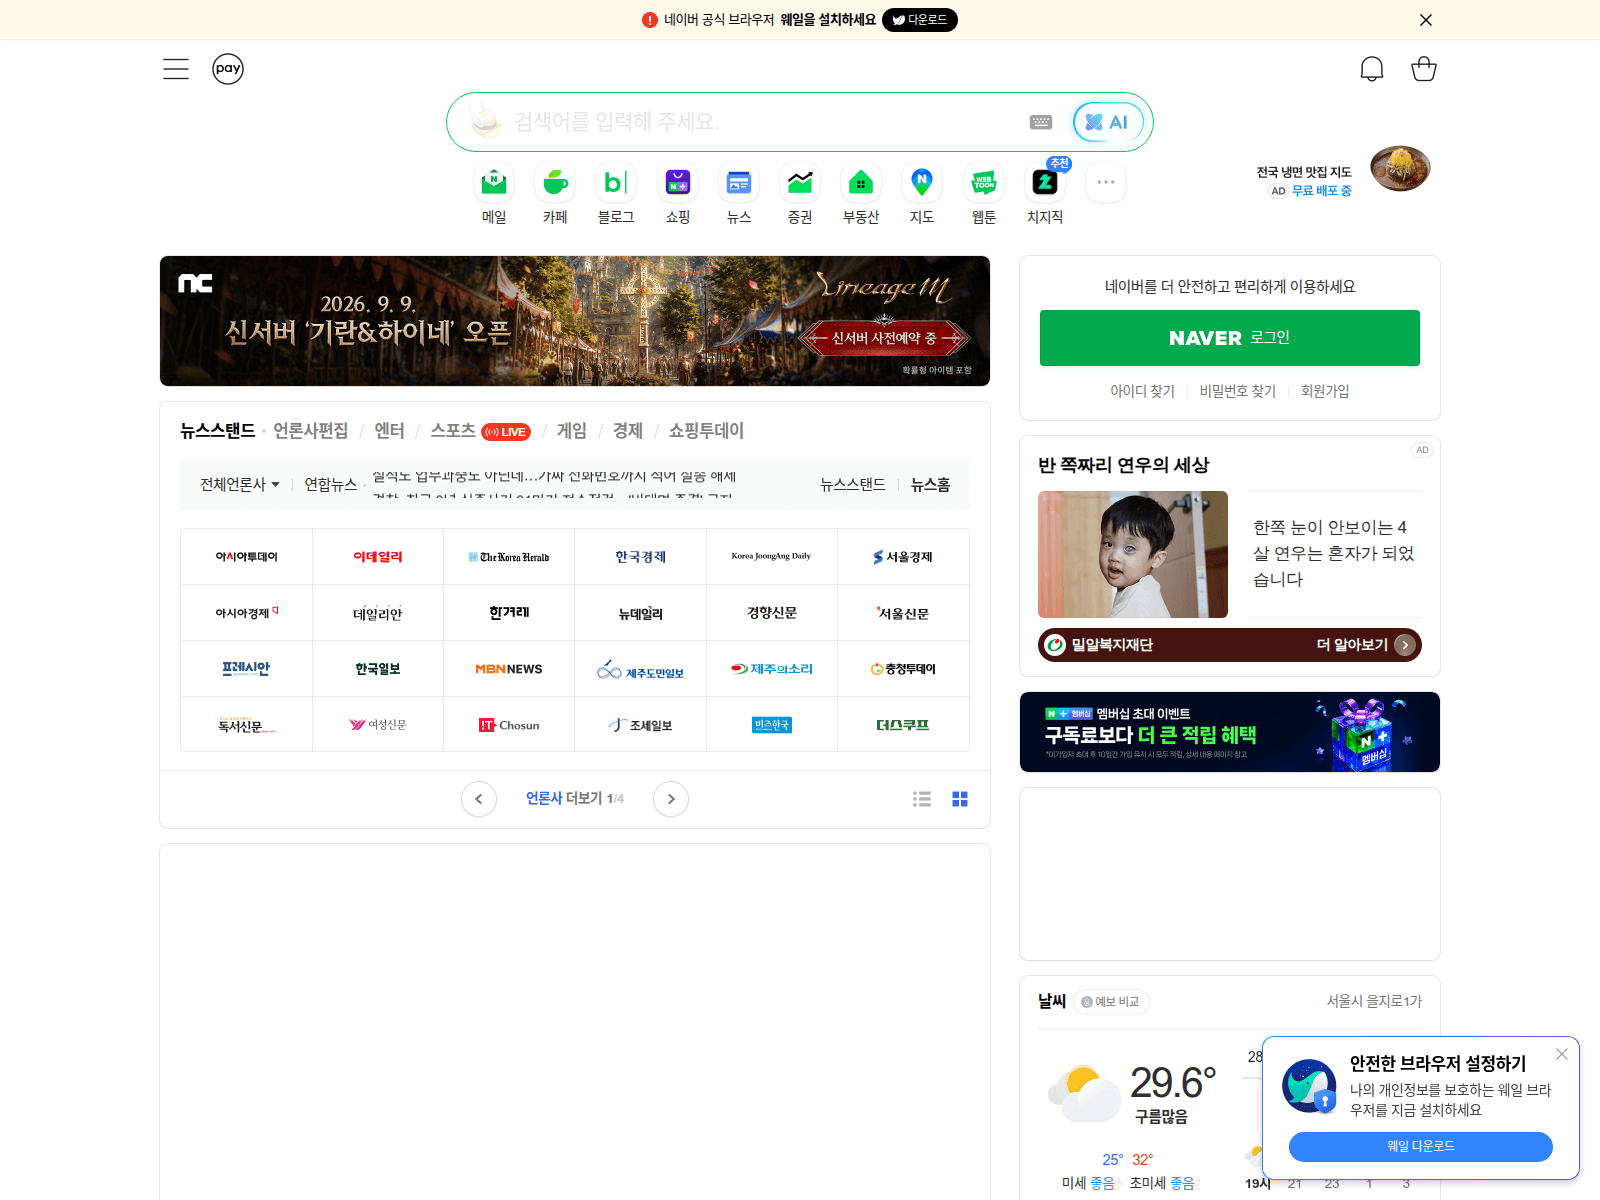Click 더 알아보기 in 밀알복지재단 ad
This screenshot has width=1600, height=1200.
pos(1366,645)
